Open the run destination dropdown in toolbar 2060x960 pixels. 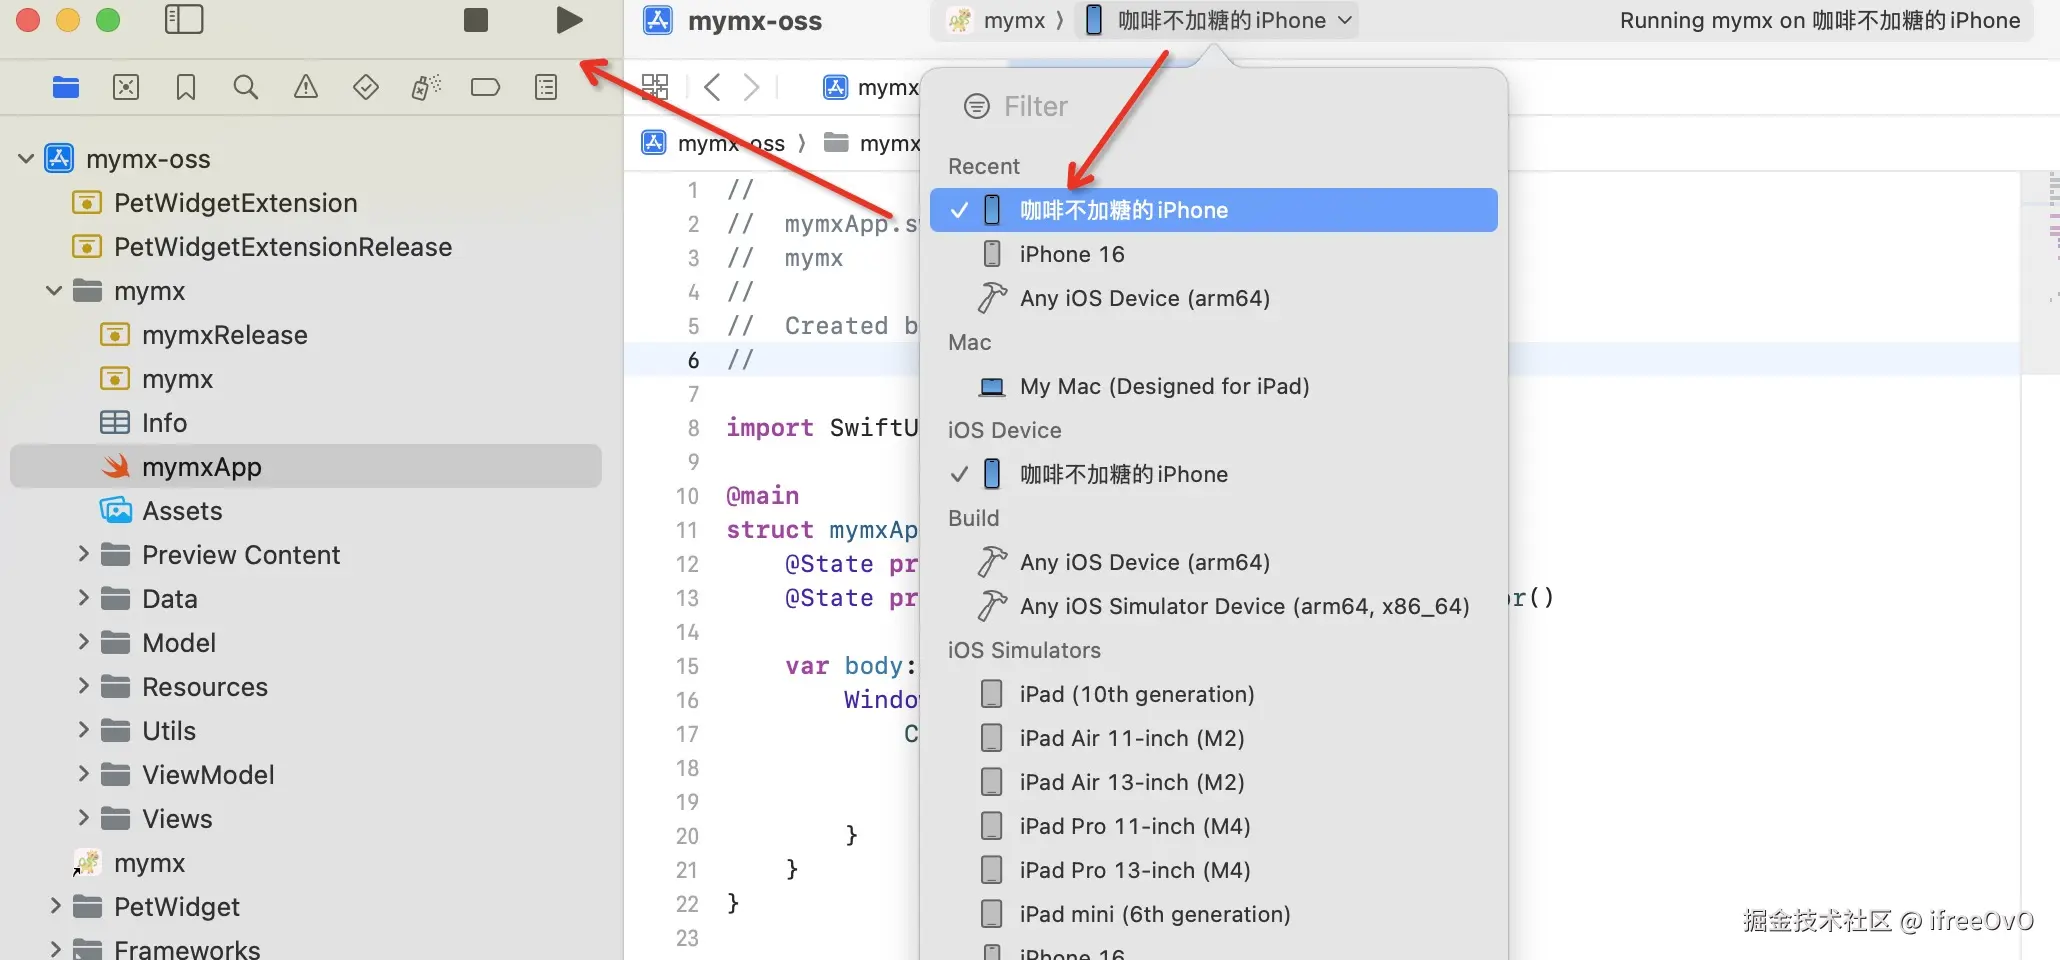click(1218, 20)
